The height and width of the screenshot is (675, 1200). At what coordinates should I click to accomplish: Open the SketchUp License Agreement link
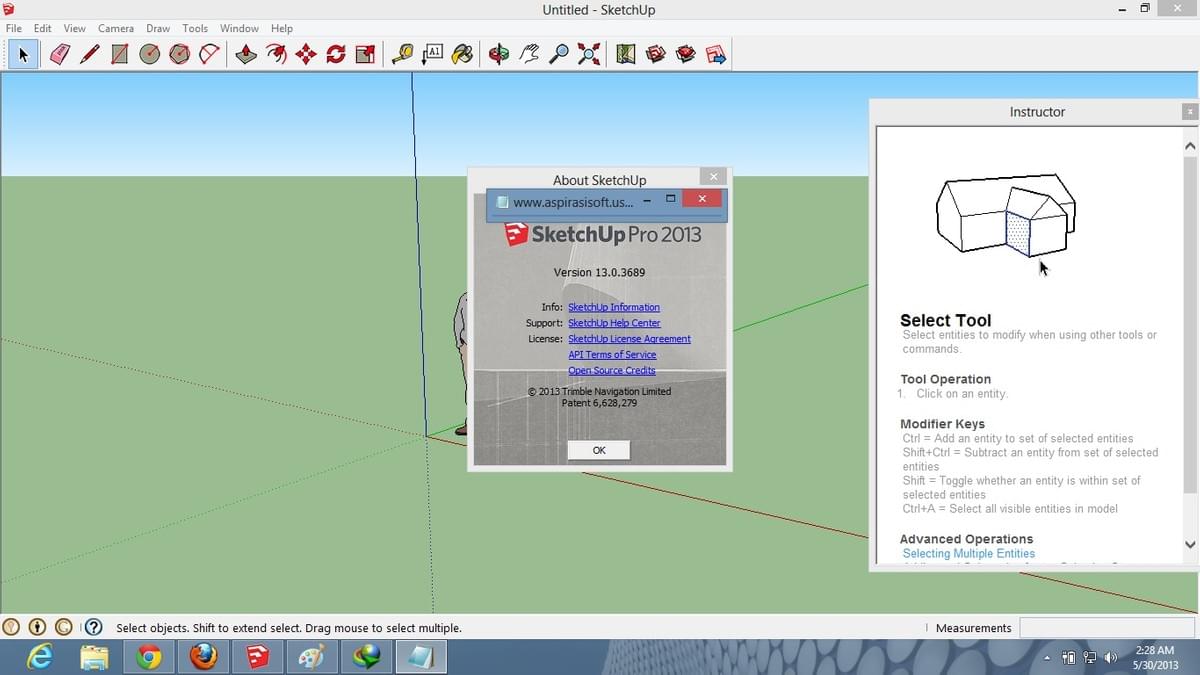coord(629,339)
